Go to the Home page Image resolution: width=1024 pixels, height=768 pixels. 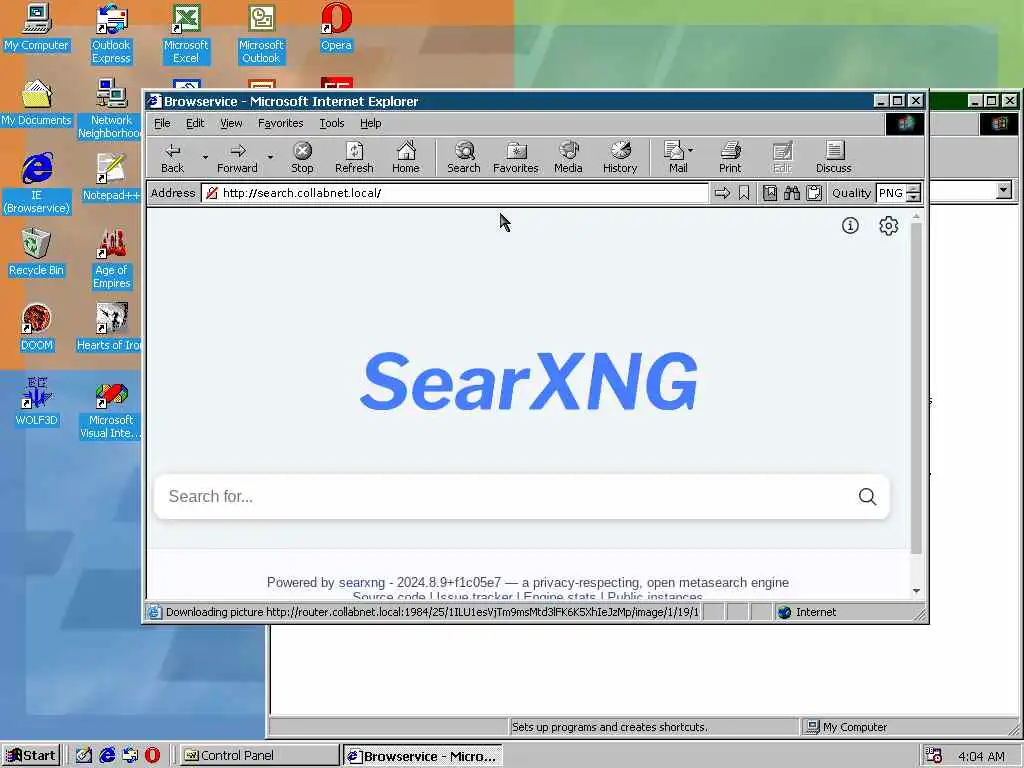coord(406,157)
